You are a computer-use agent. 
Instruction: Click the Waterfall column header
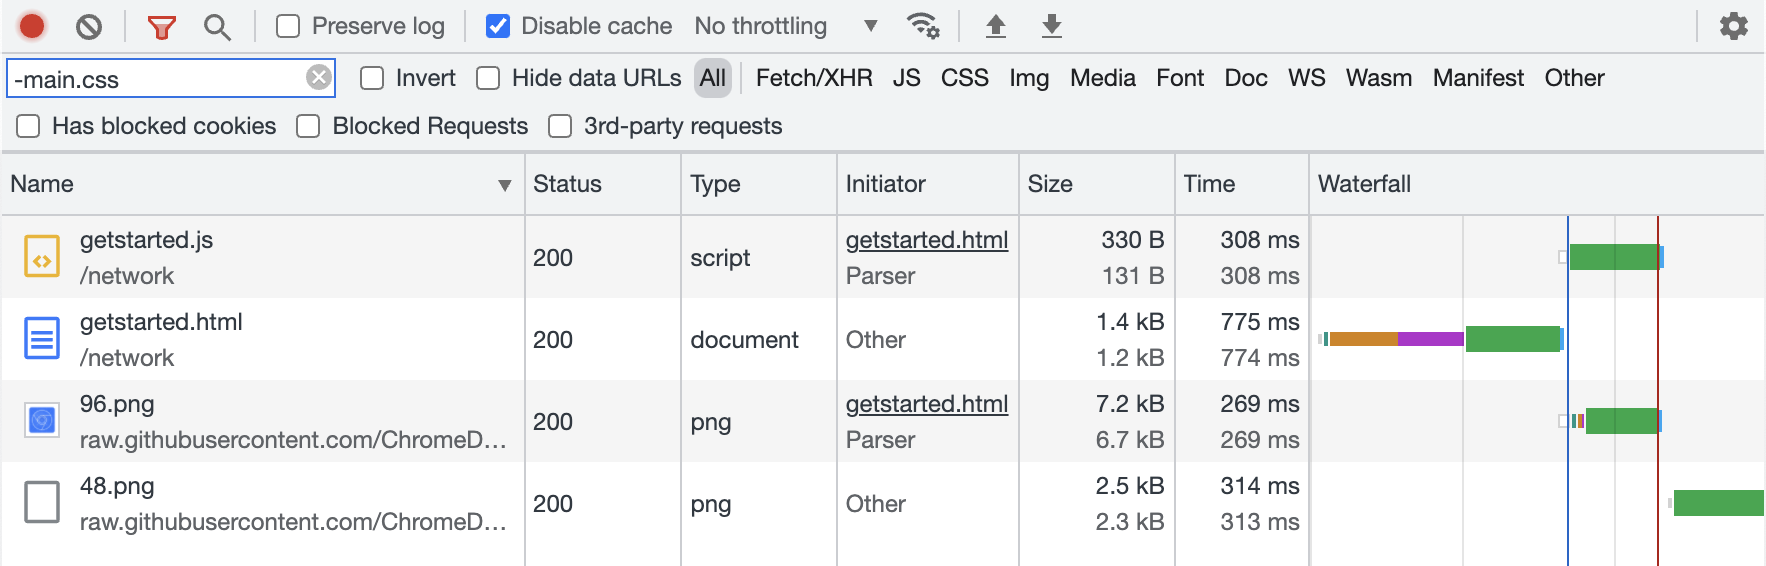click(1537, 184)
